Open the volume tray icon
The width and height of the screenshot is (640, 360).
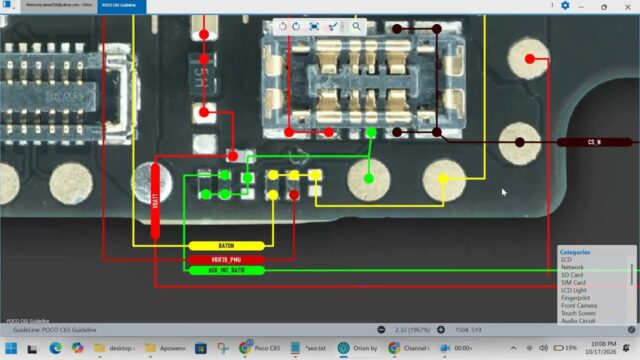coord(543,348)
